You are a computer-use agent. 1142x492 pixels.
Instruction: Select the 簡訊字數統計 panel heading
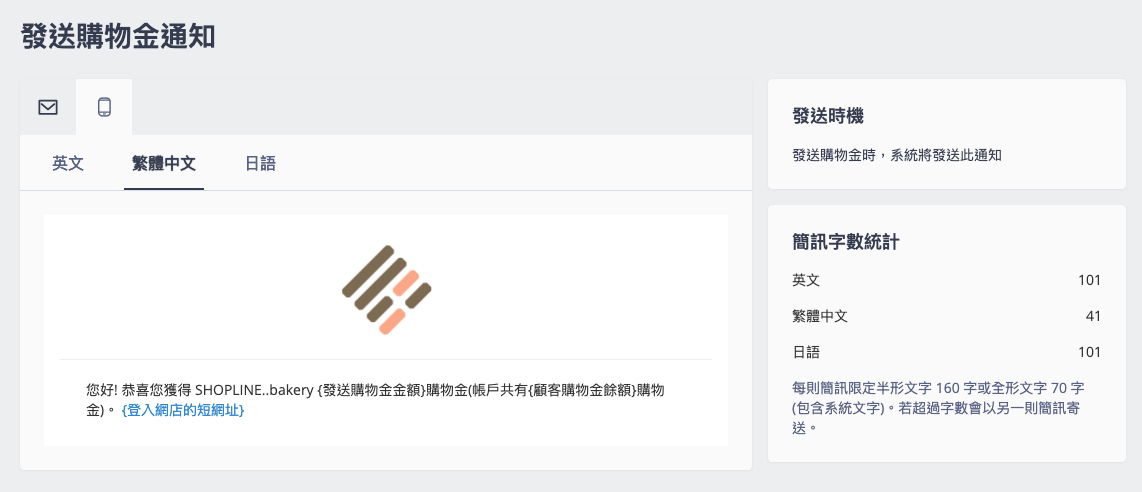846,242
